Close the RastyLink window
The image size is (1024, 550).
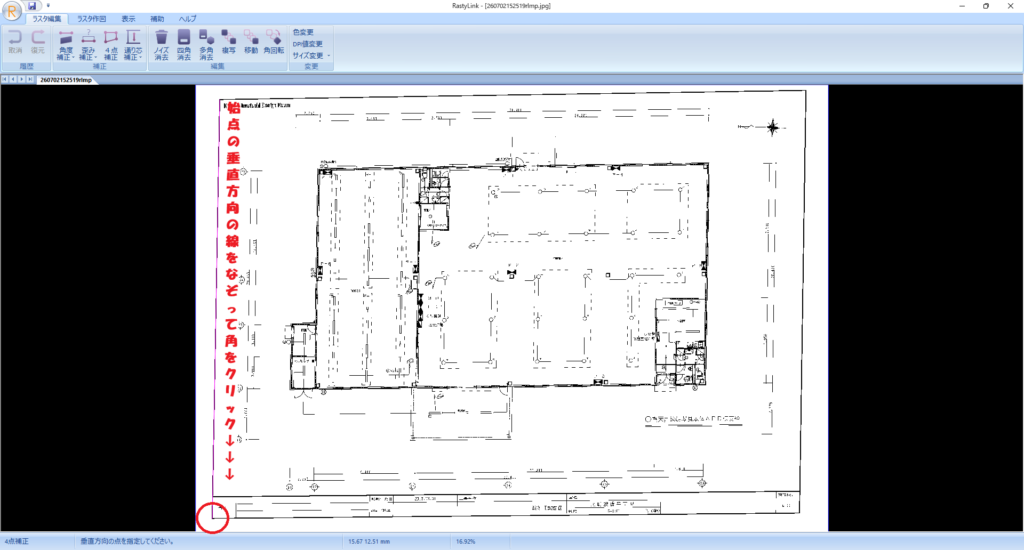(1010, 6)
